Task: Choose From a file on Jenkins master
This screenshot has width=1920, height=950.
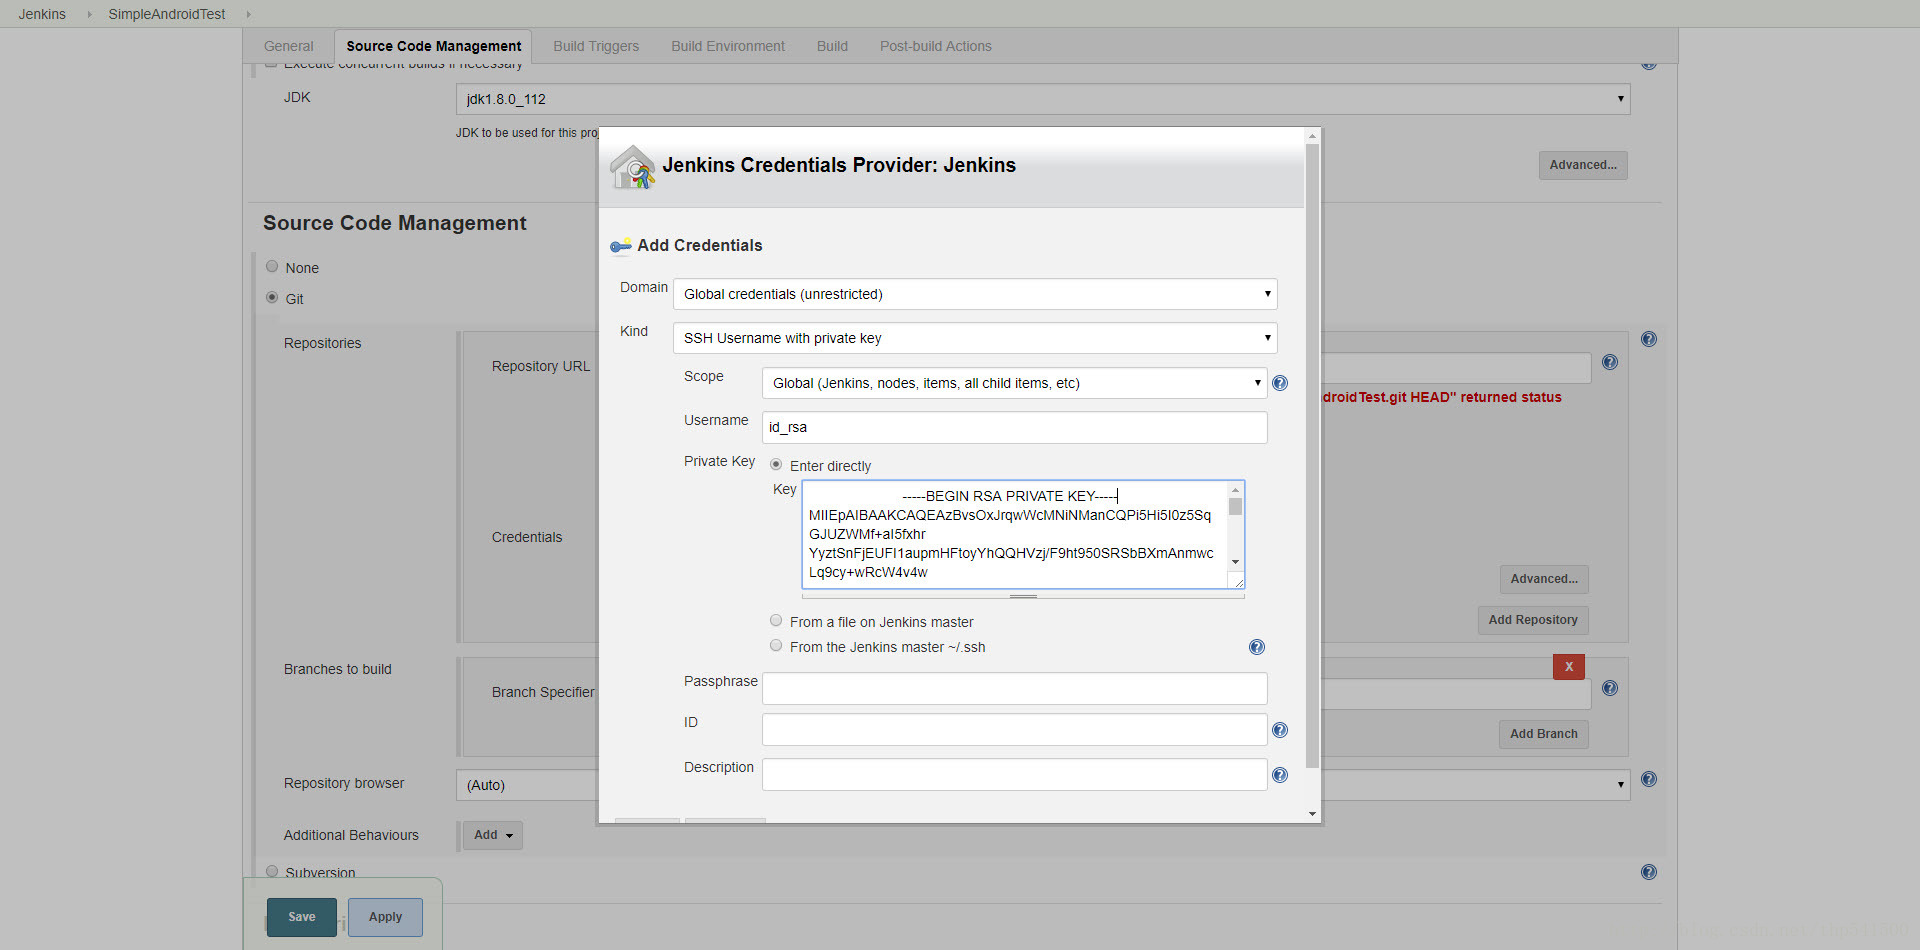Action: 776,621
